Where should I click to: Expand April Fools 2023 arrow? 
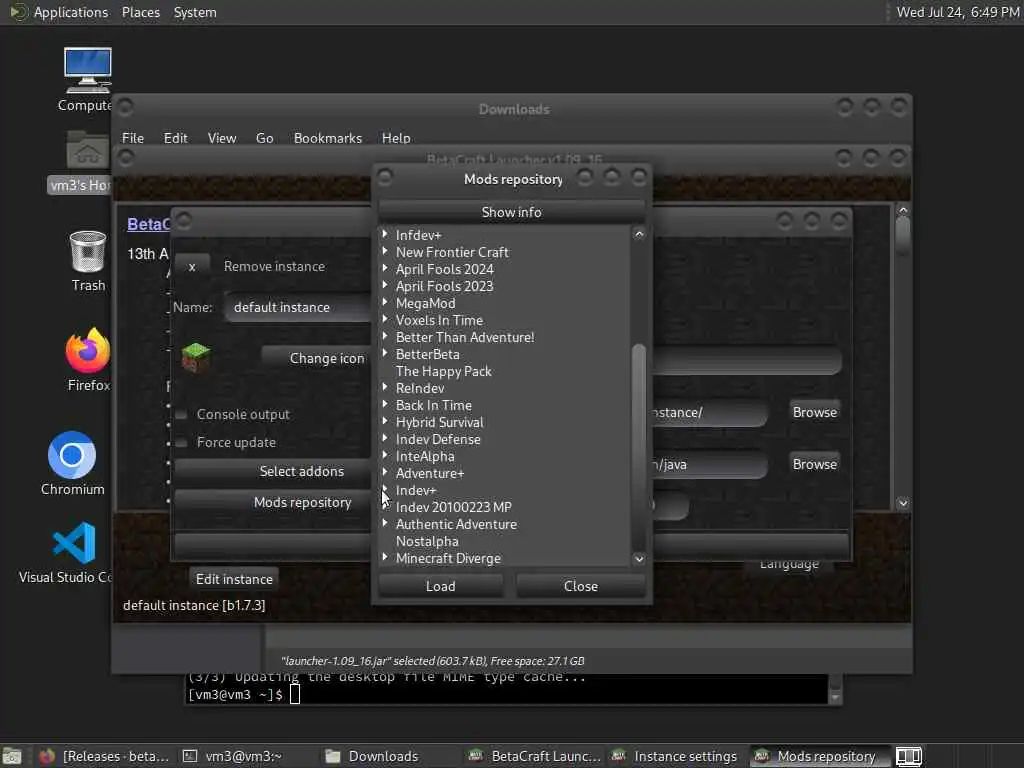[385, 285]
